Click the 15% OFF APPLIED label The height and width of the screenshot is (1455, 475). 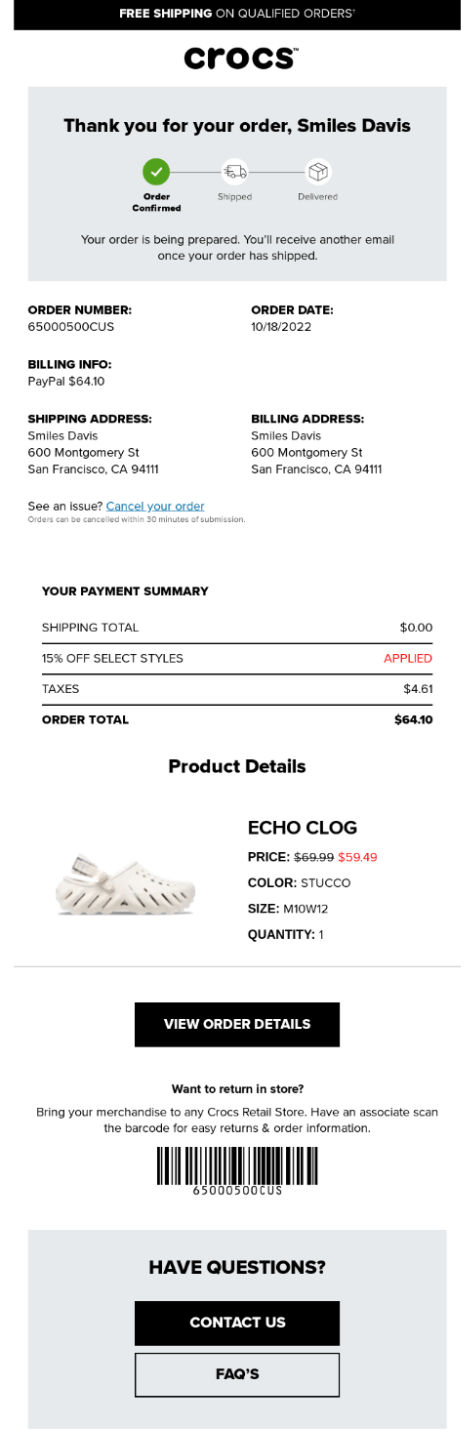[408, 658]
